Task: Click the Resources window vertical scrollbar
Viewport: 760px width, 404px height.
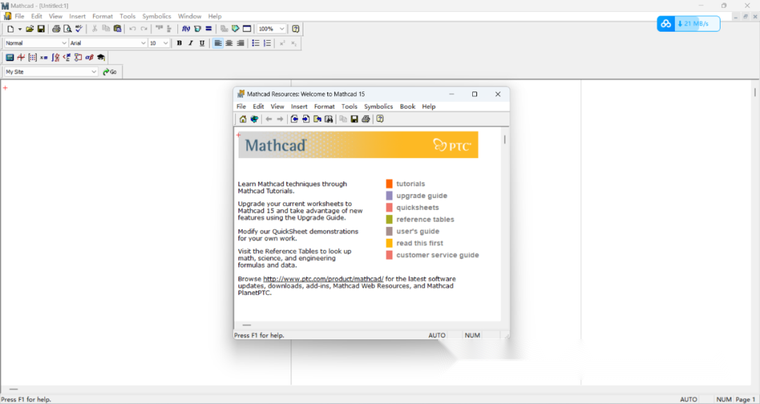Action: [505, 140]
